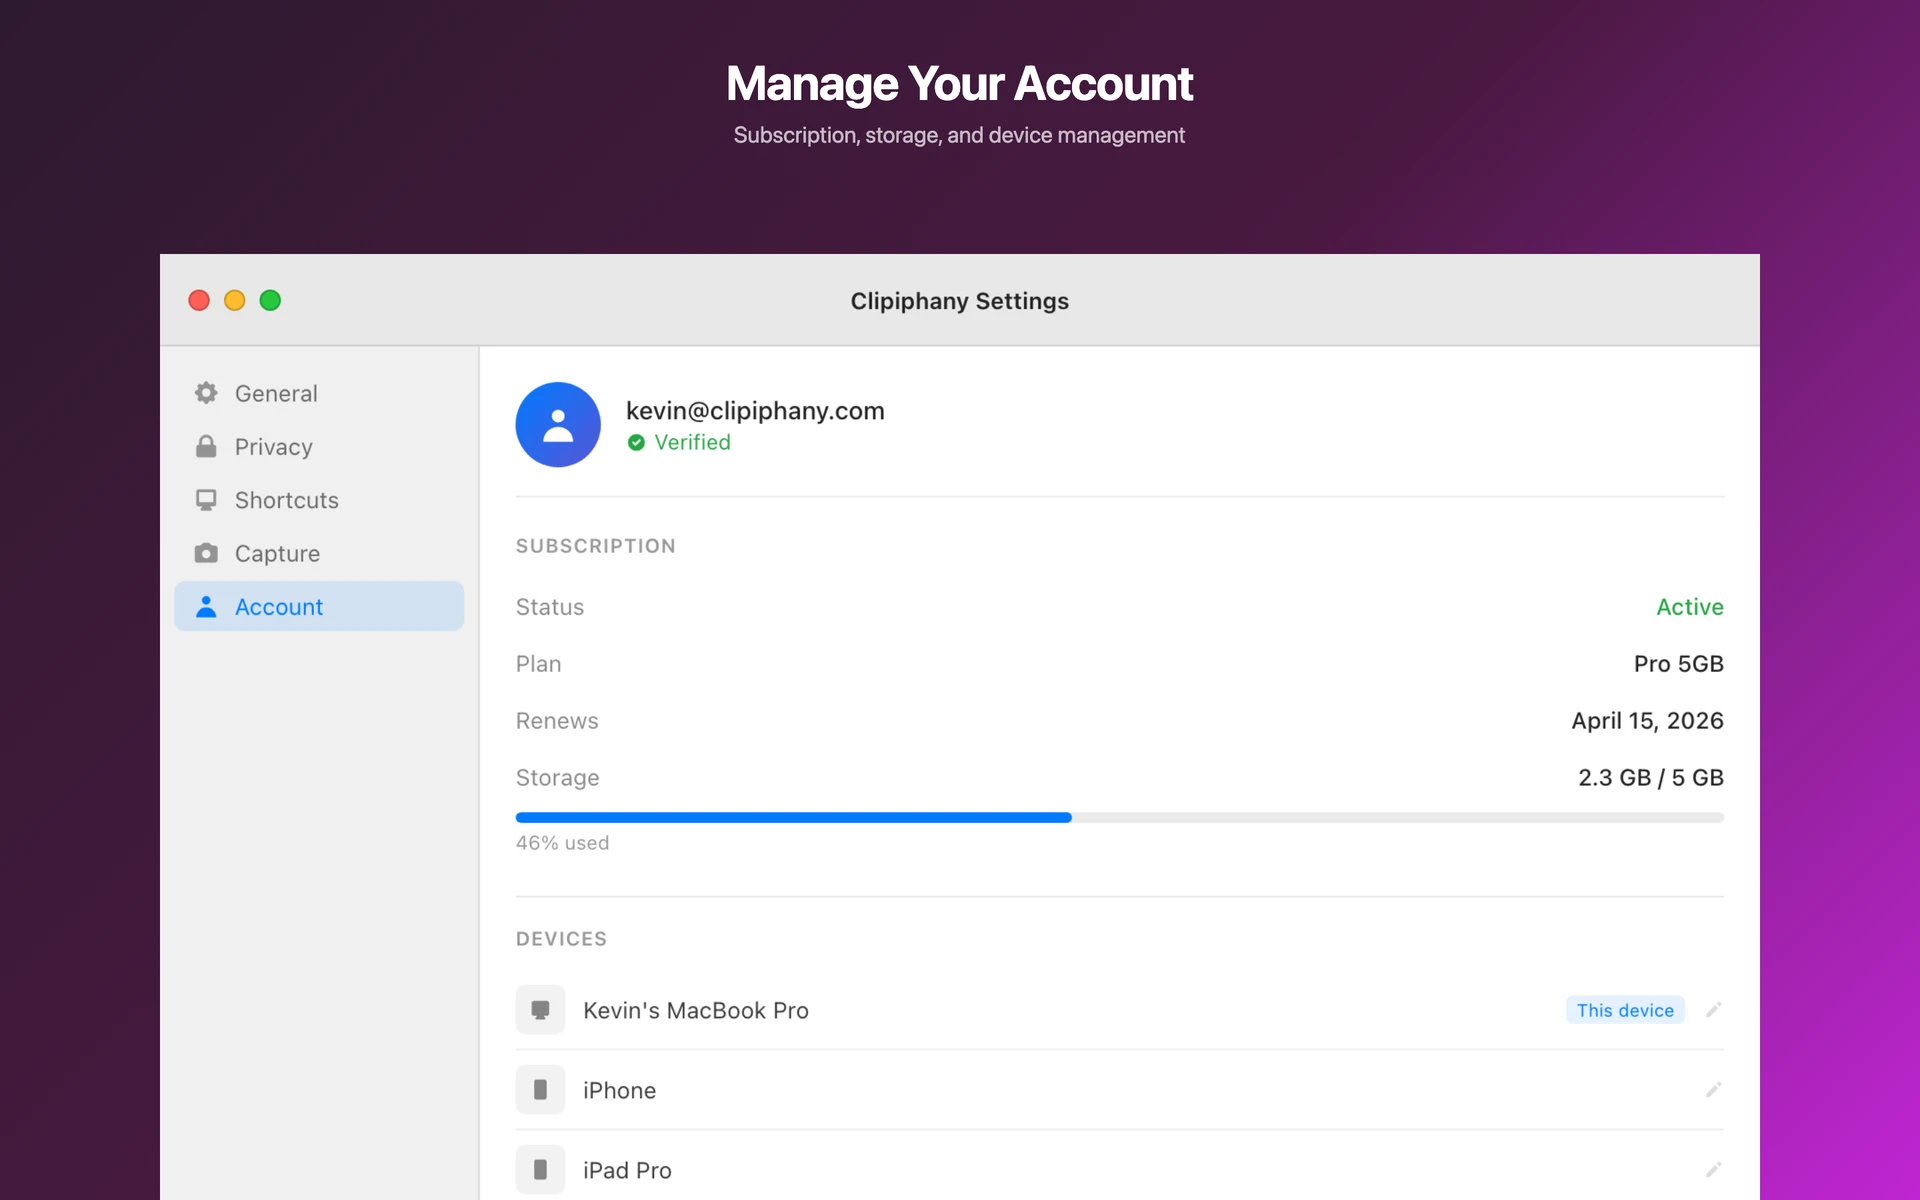Edit Kevin's MacBook Pro name with pencil
This screenshot has height=1200, width=1920.
point(1713,1010)
